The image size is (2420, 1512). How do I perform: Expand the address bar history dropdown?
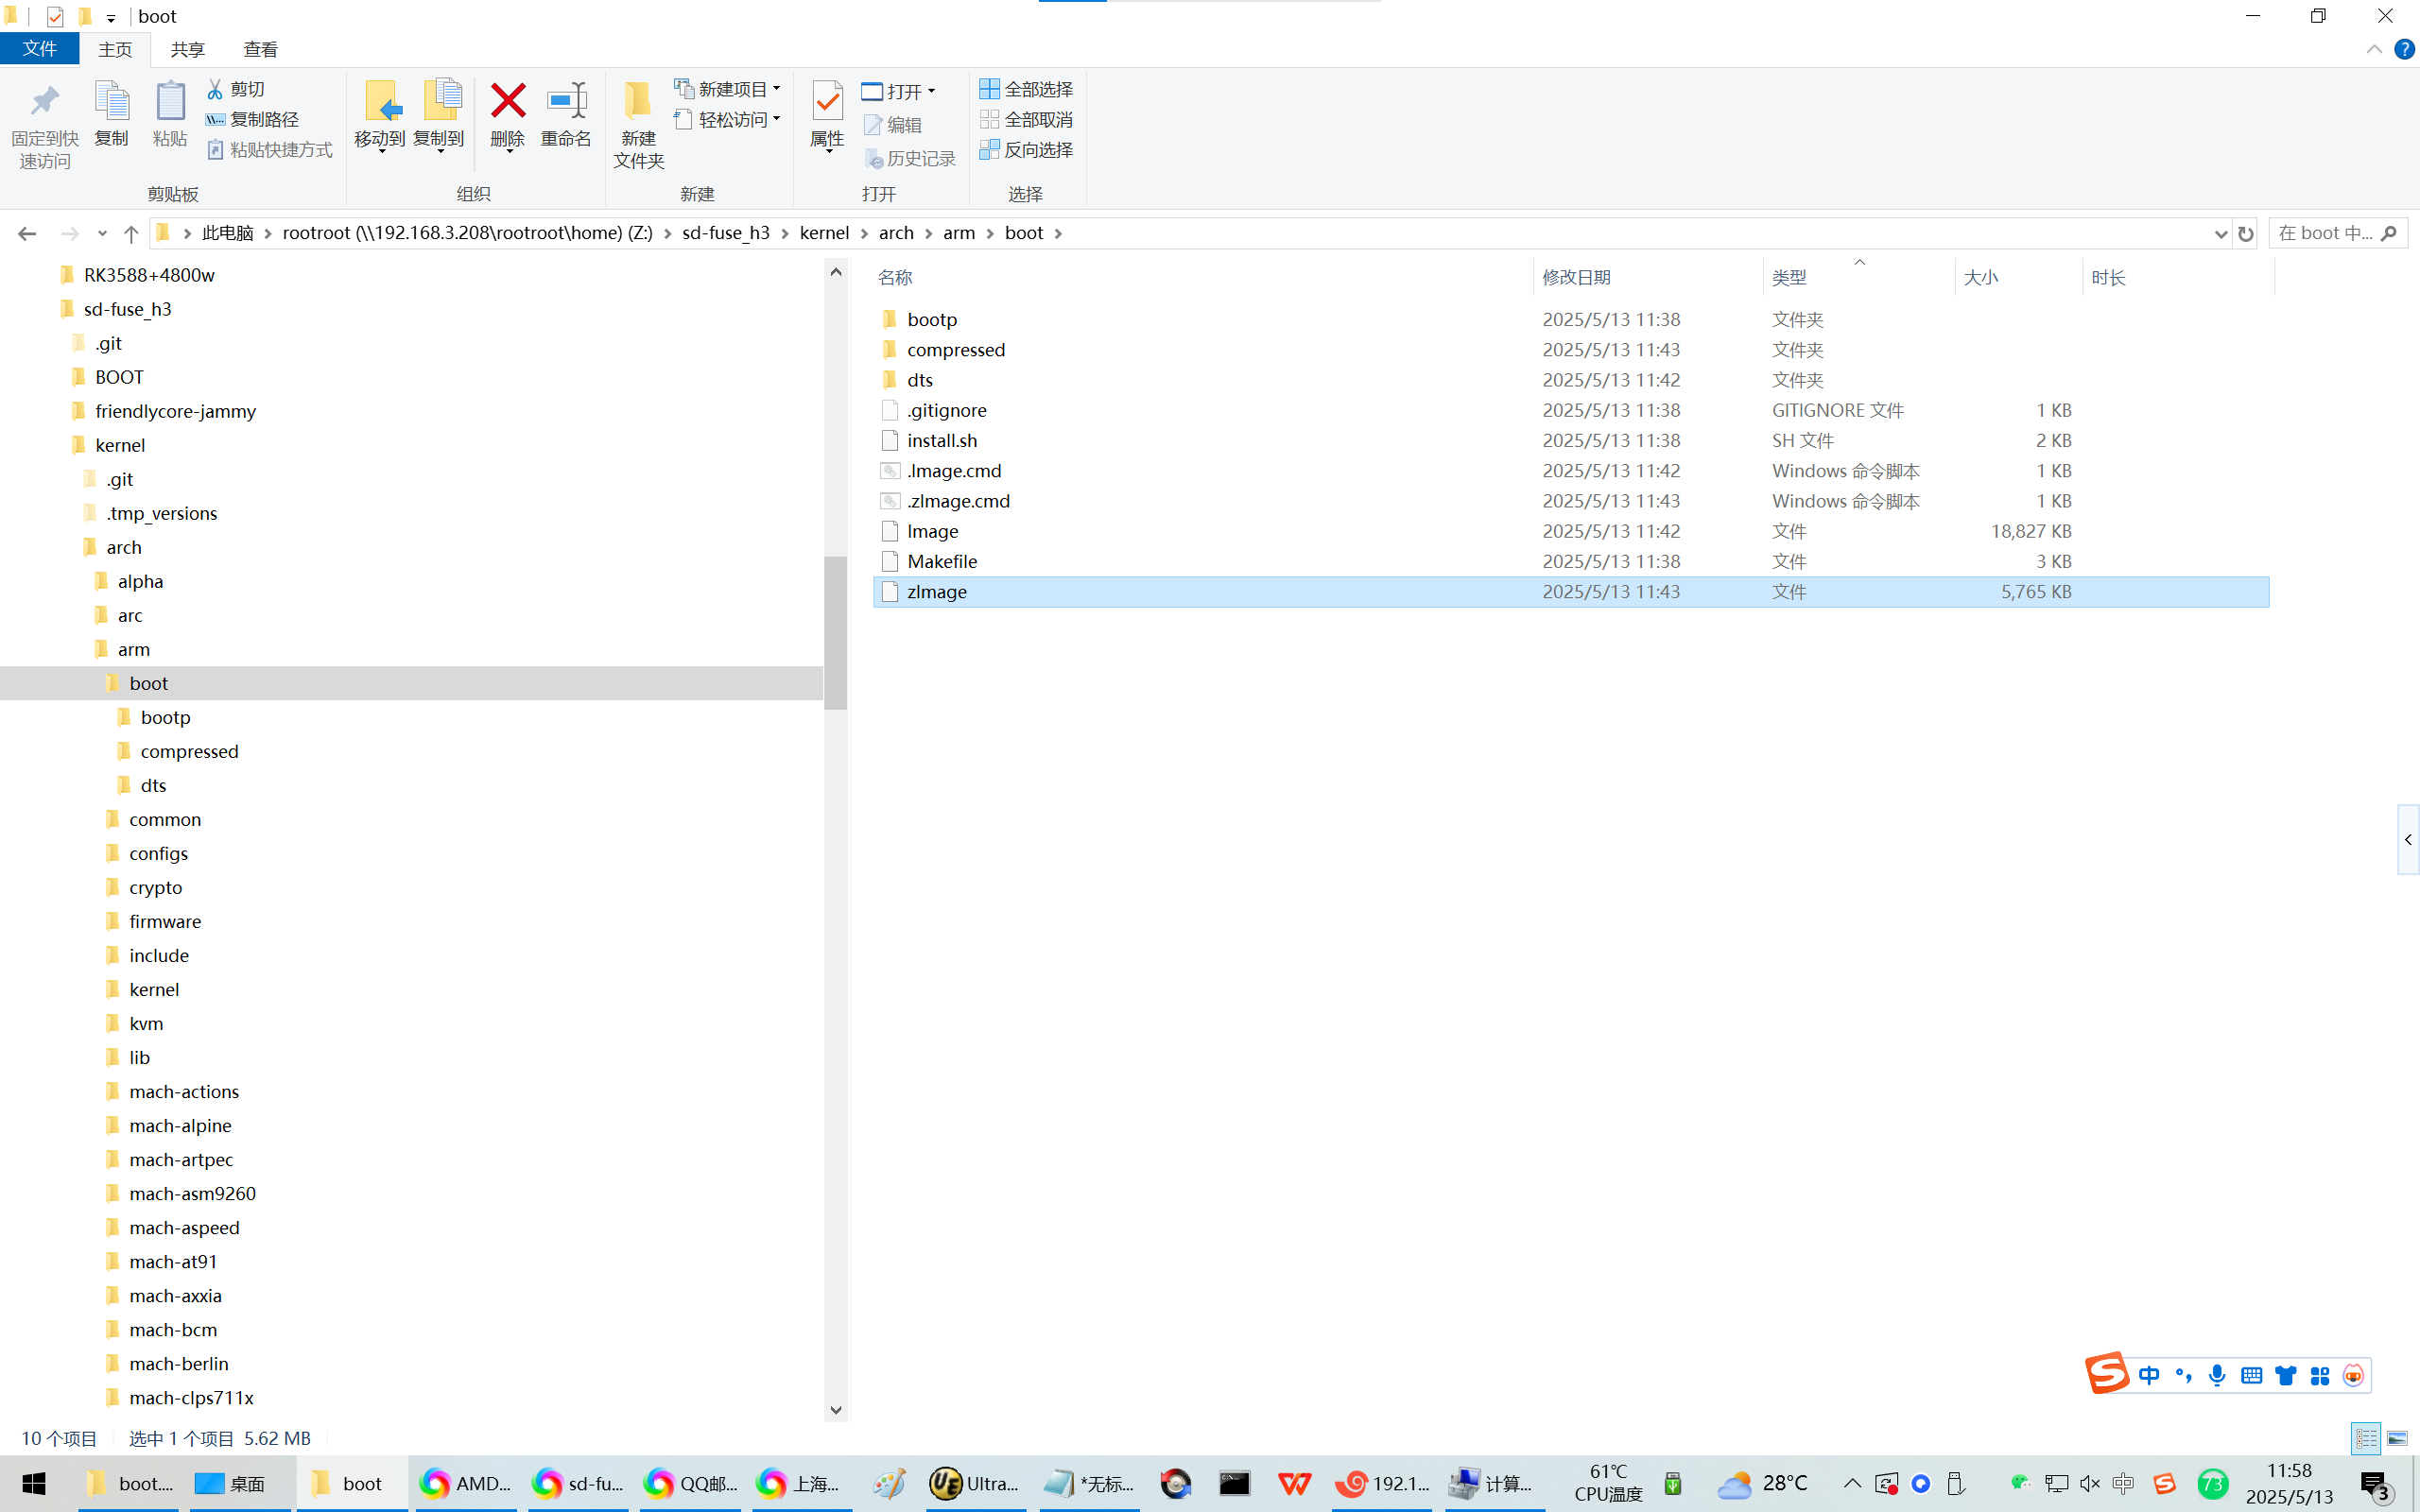click(2220, 233)
